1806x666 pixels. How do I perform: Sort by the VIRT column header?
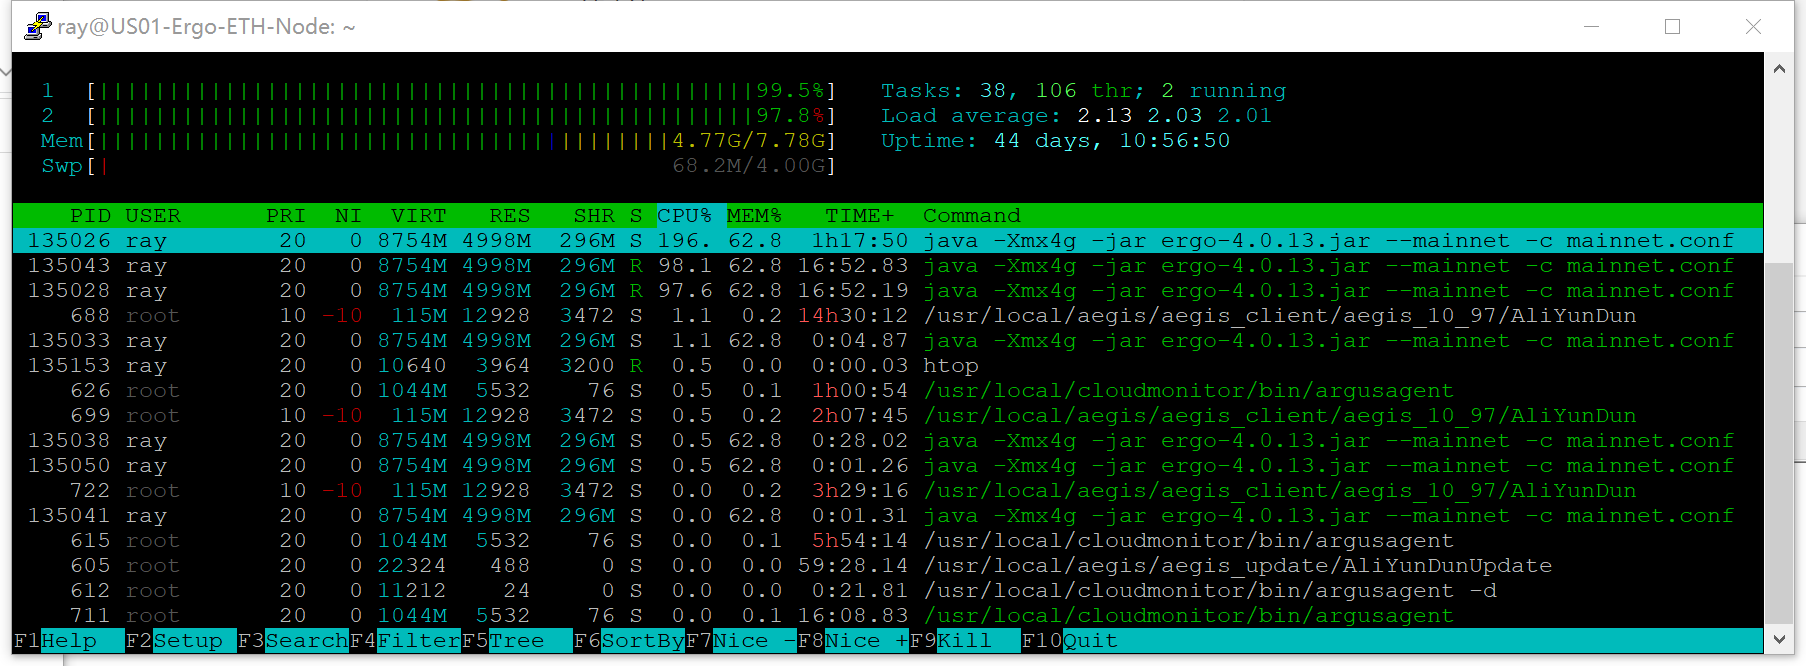[x=419, y=216]
